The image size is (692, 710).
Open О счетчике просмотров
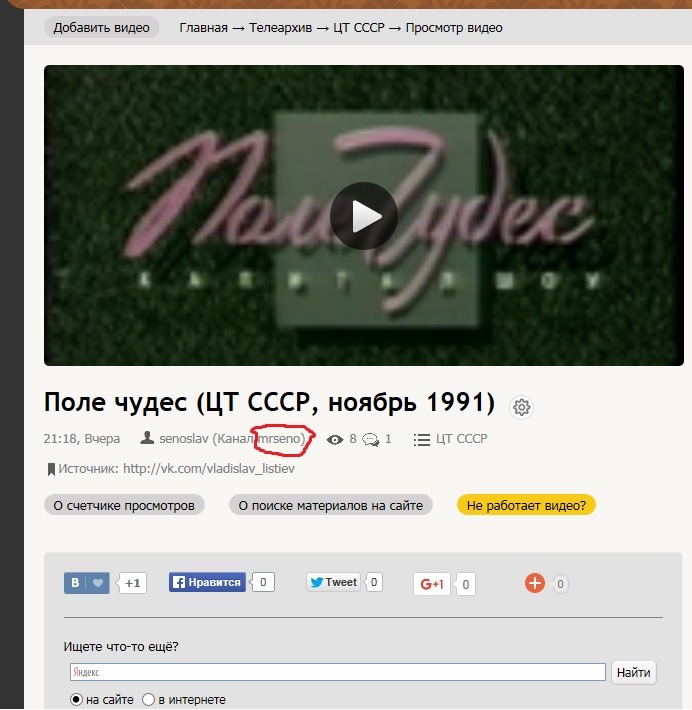point(124,505)
